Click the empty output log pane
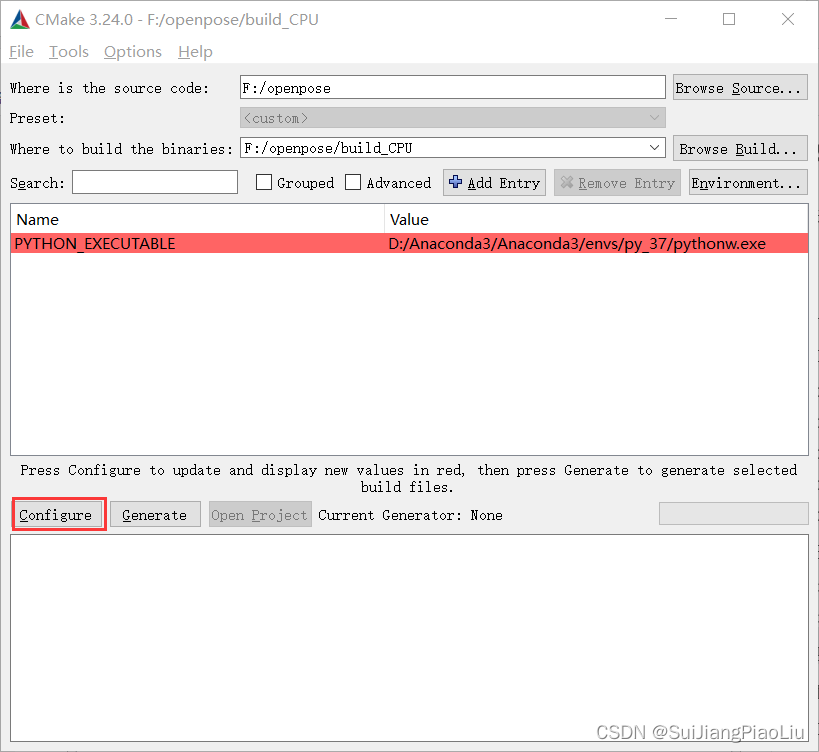The width and height of the screenshot is (819, 752). tap(410, 638)
